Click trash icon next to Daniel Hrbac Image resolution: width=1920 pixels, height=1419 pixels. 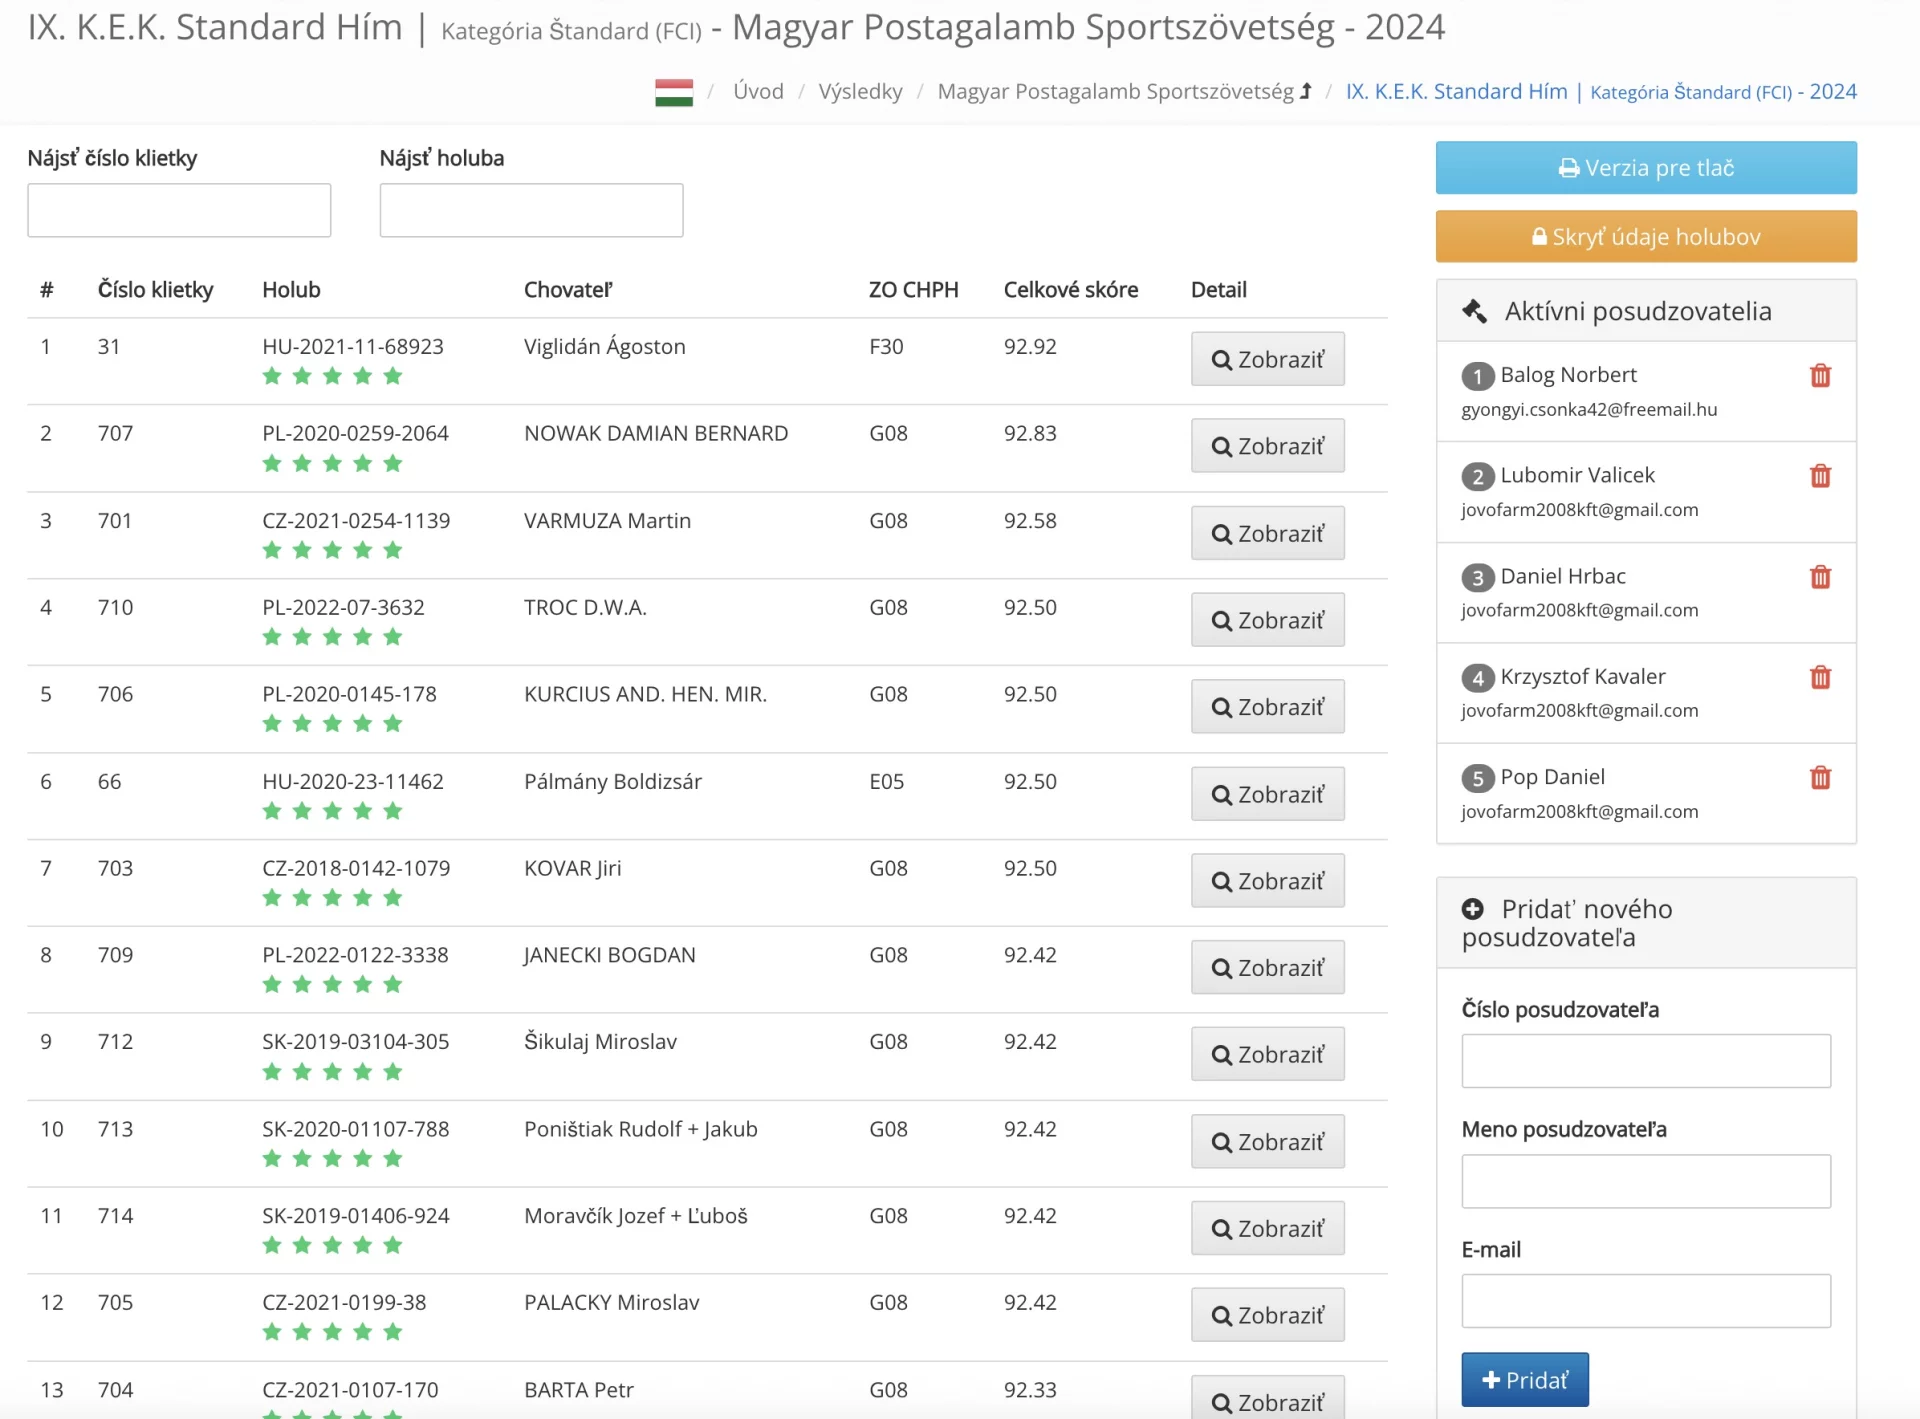click(x=1820, y=577)
